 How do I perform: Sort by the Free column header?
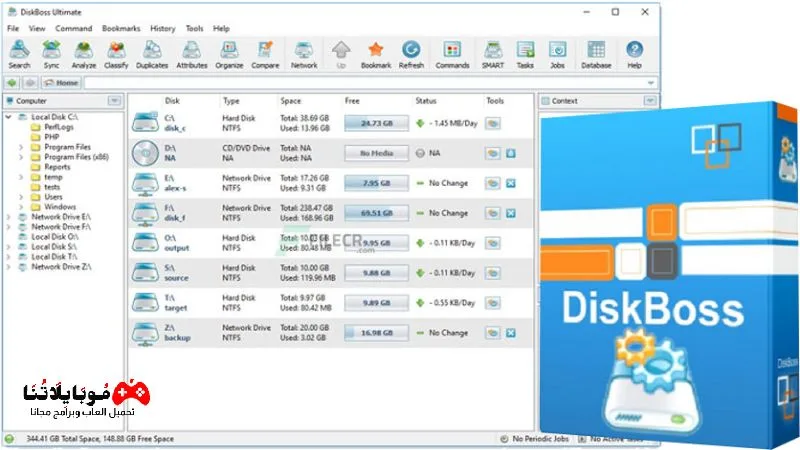[352, 101]
